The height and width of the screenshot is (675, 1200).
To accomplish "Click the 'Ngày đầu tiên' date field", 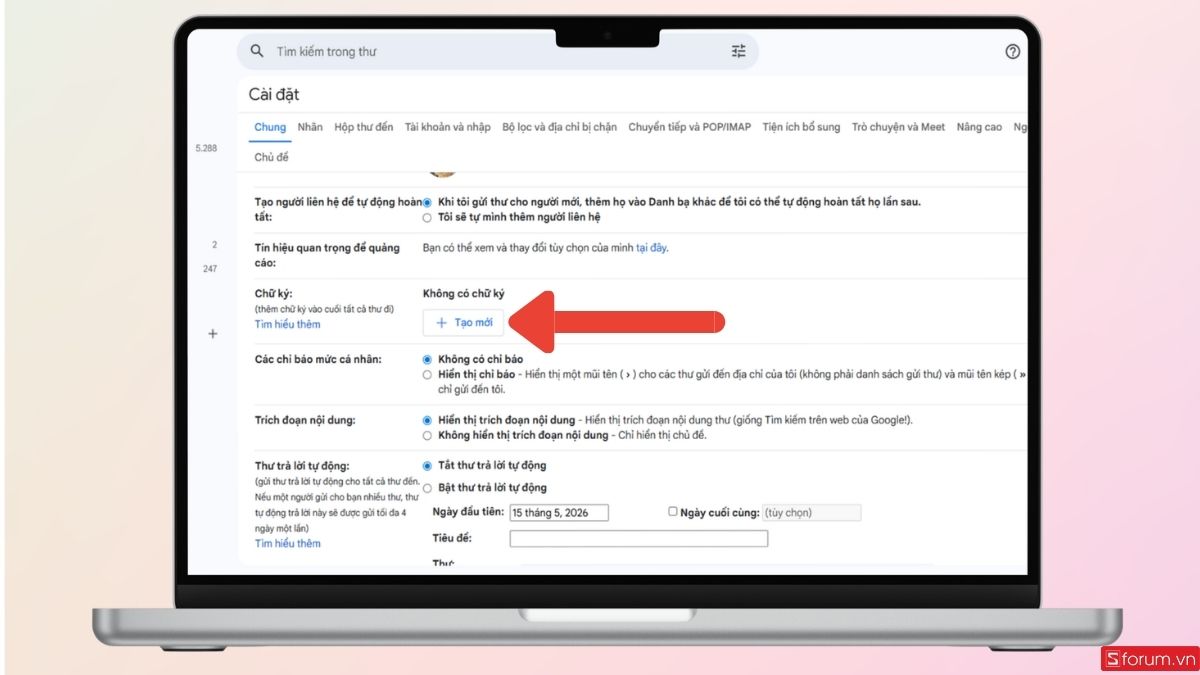I will pos(558,513).
